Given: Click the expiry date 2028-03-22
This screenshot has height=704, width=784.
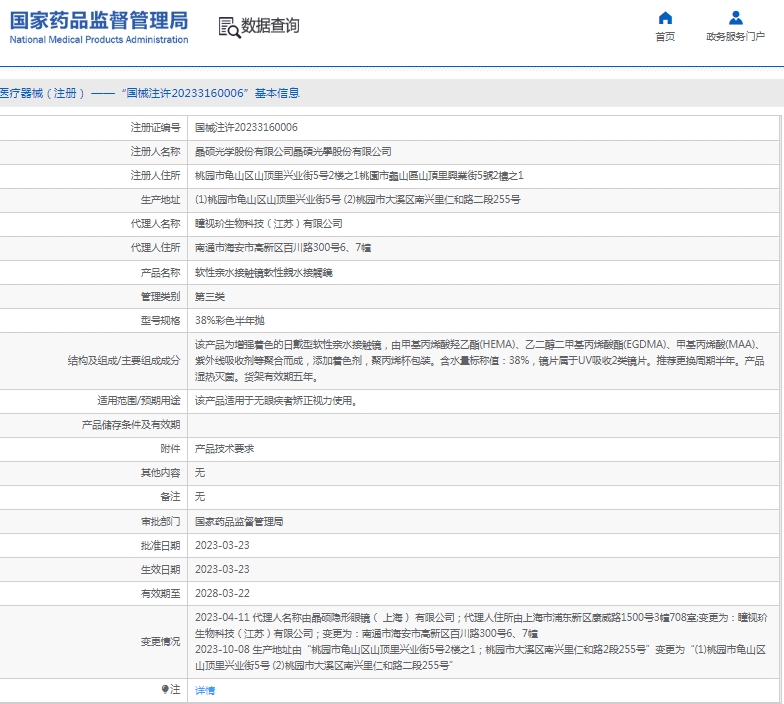Looking at the screenshot, I should pyautogui.click(x=222, y=594).
